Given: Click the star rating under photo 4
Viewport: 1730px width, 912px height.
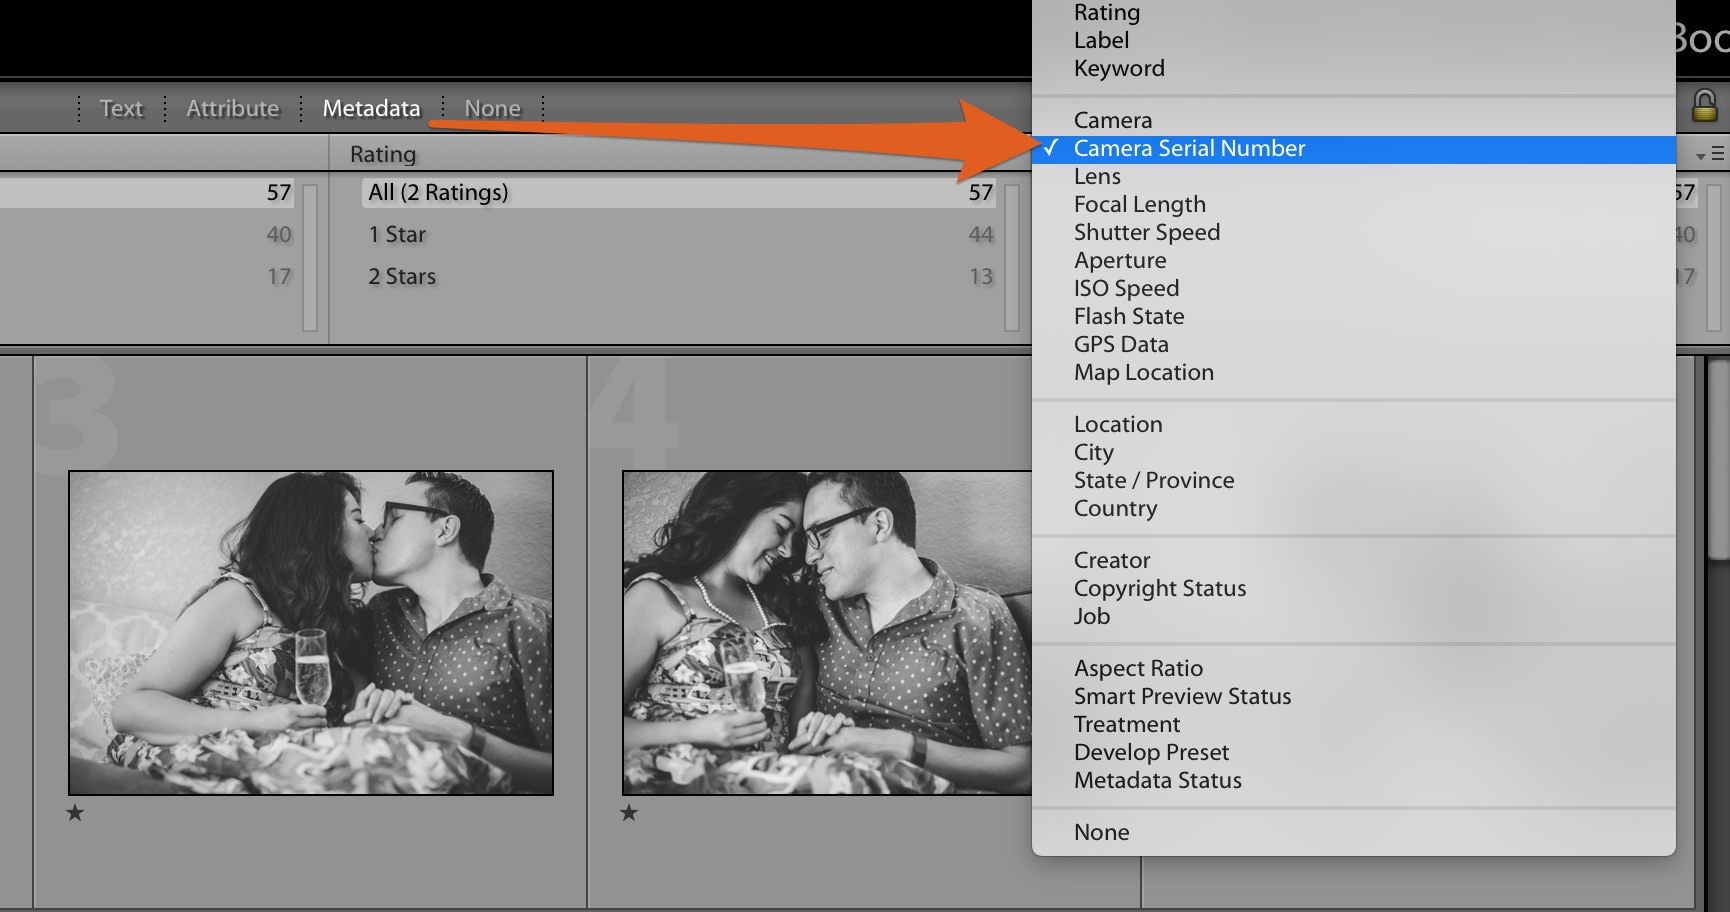Looking at the screenshot, I should click(x=629, y=813).
